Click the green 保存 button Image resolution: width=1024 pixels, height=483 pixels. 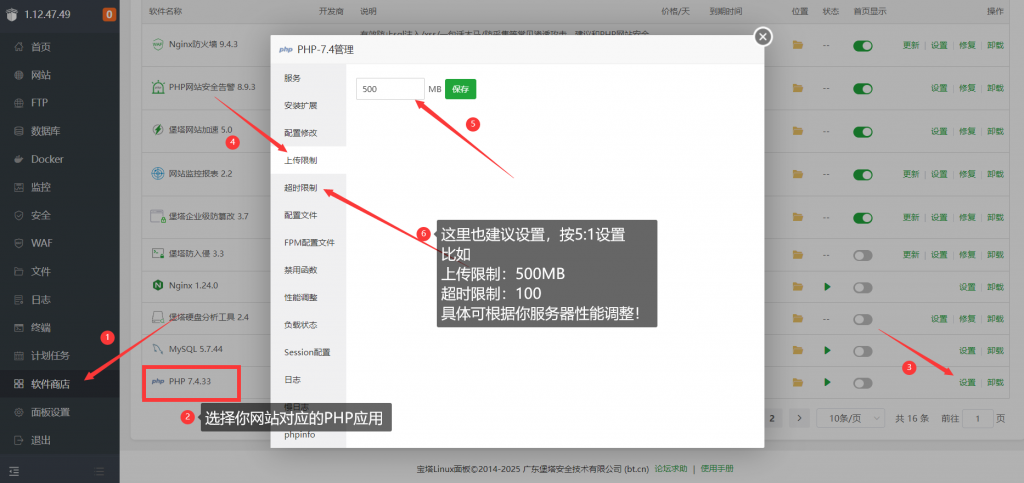pyautogui.click(x=460, y=89)
